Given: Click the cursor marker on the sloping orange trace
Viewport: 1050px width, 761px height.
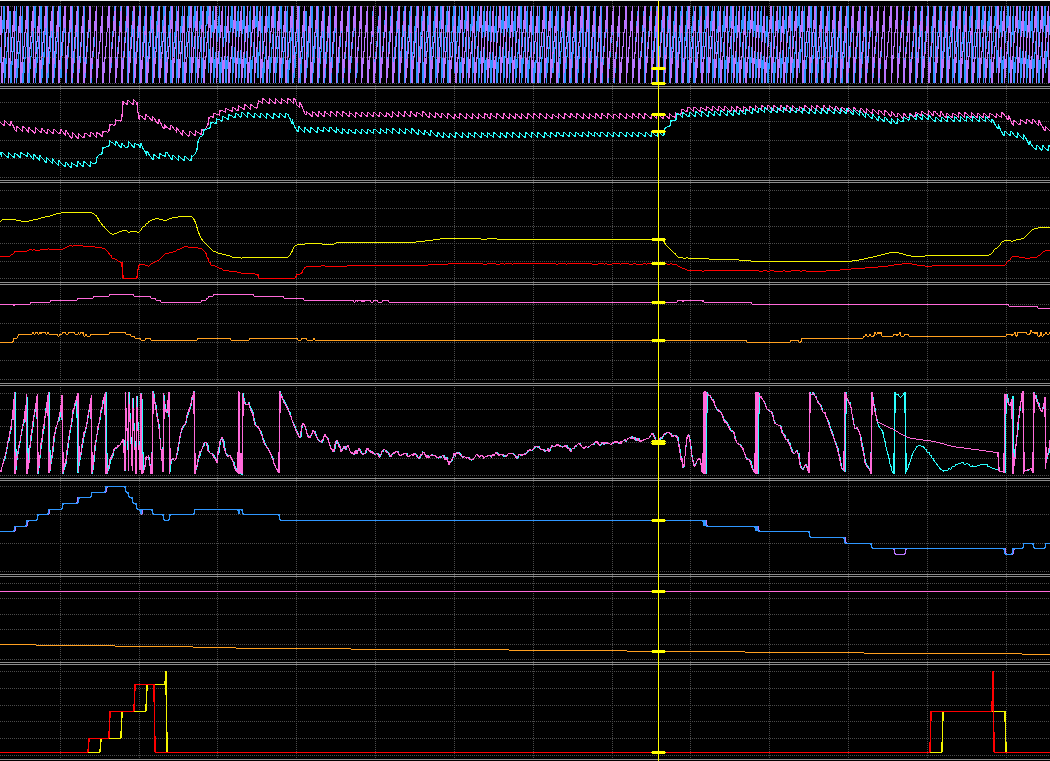Looking at the screenshot, I should 658,651.
